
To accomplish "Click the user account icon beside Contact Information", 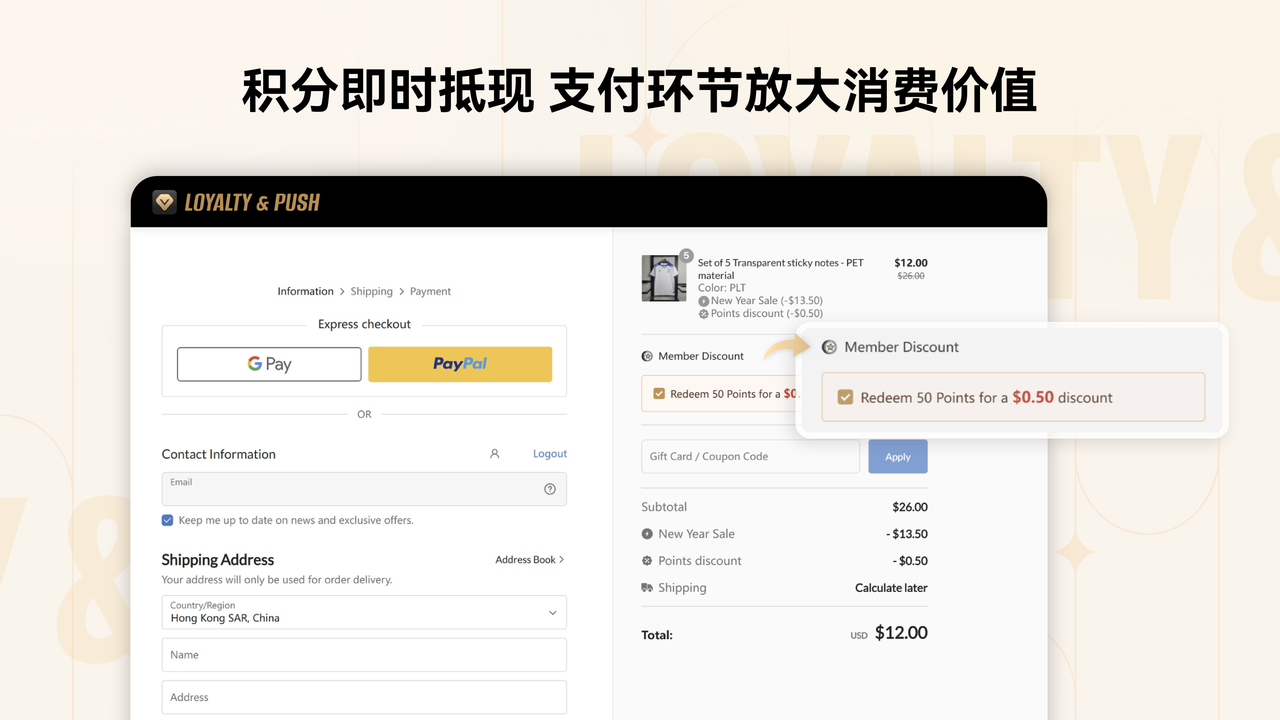I will coord(495,453).
